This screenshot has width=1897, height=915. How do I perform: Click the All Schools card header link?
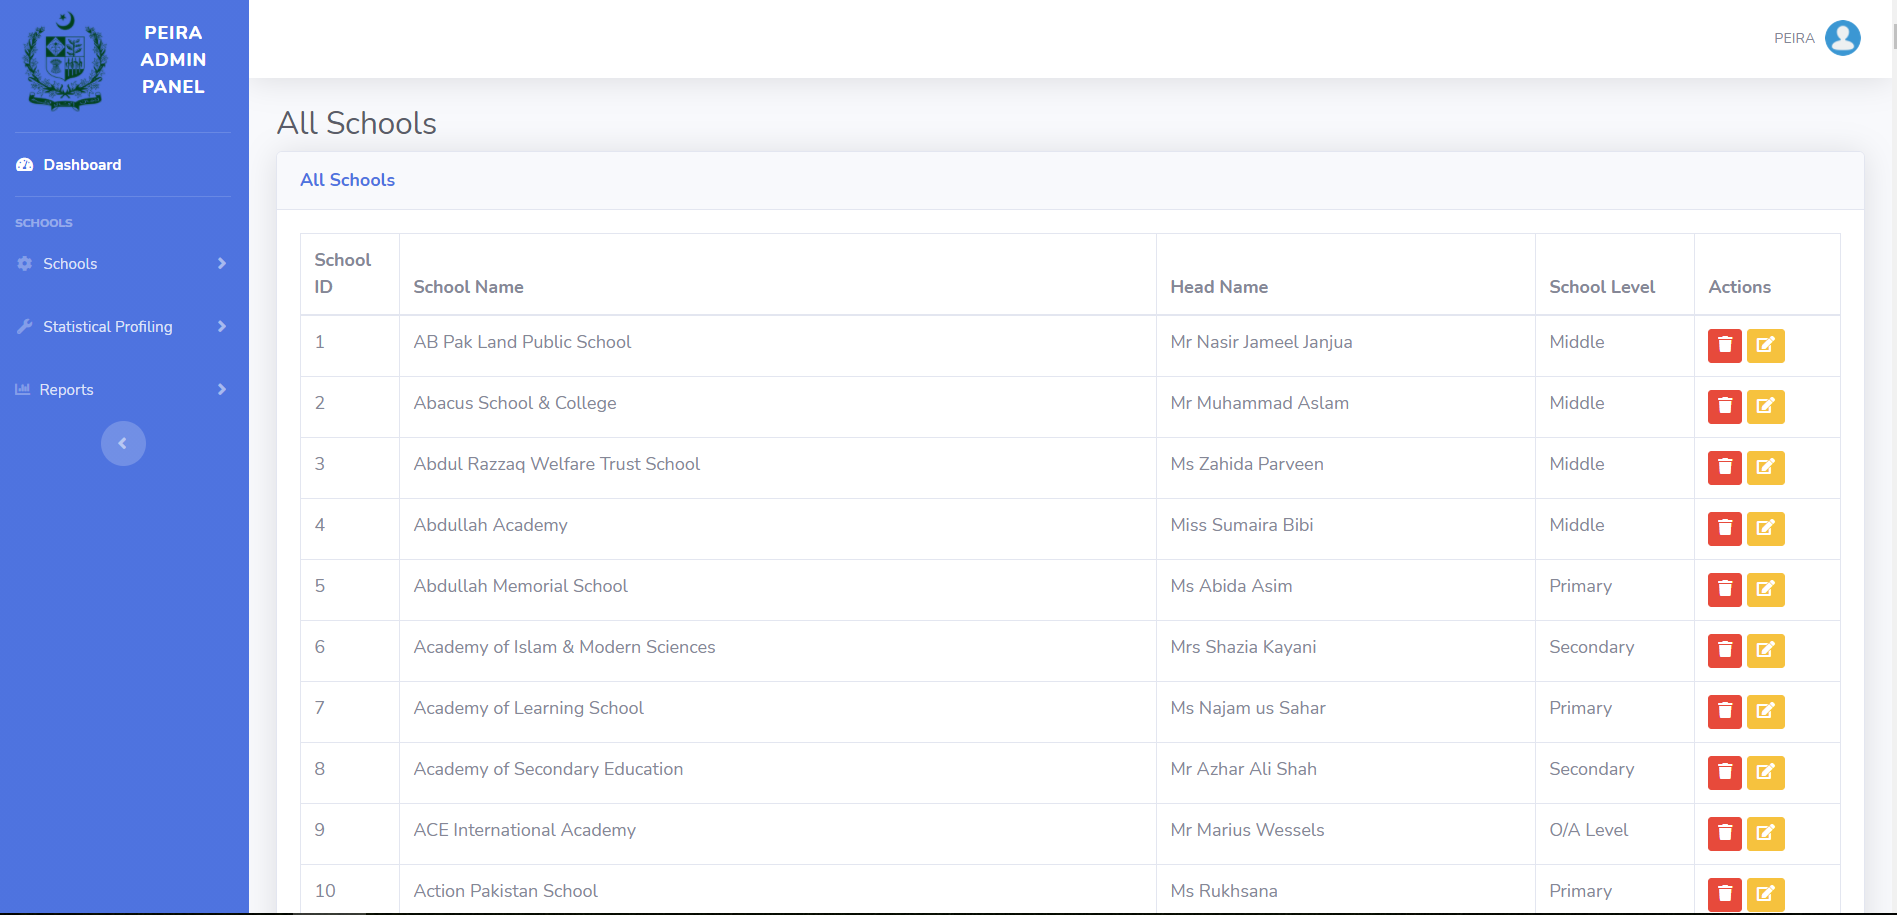click(347, 180)
